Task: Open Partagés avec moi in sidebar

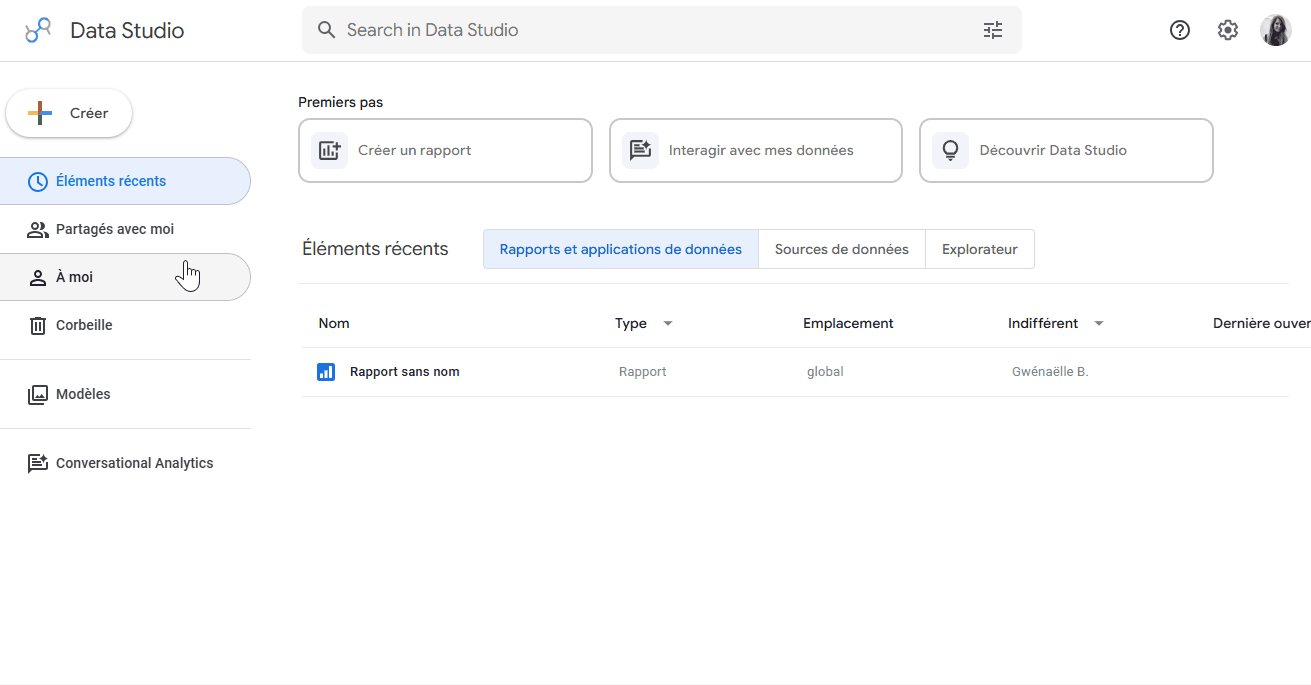Action: 125,229
